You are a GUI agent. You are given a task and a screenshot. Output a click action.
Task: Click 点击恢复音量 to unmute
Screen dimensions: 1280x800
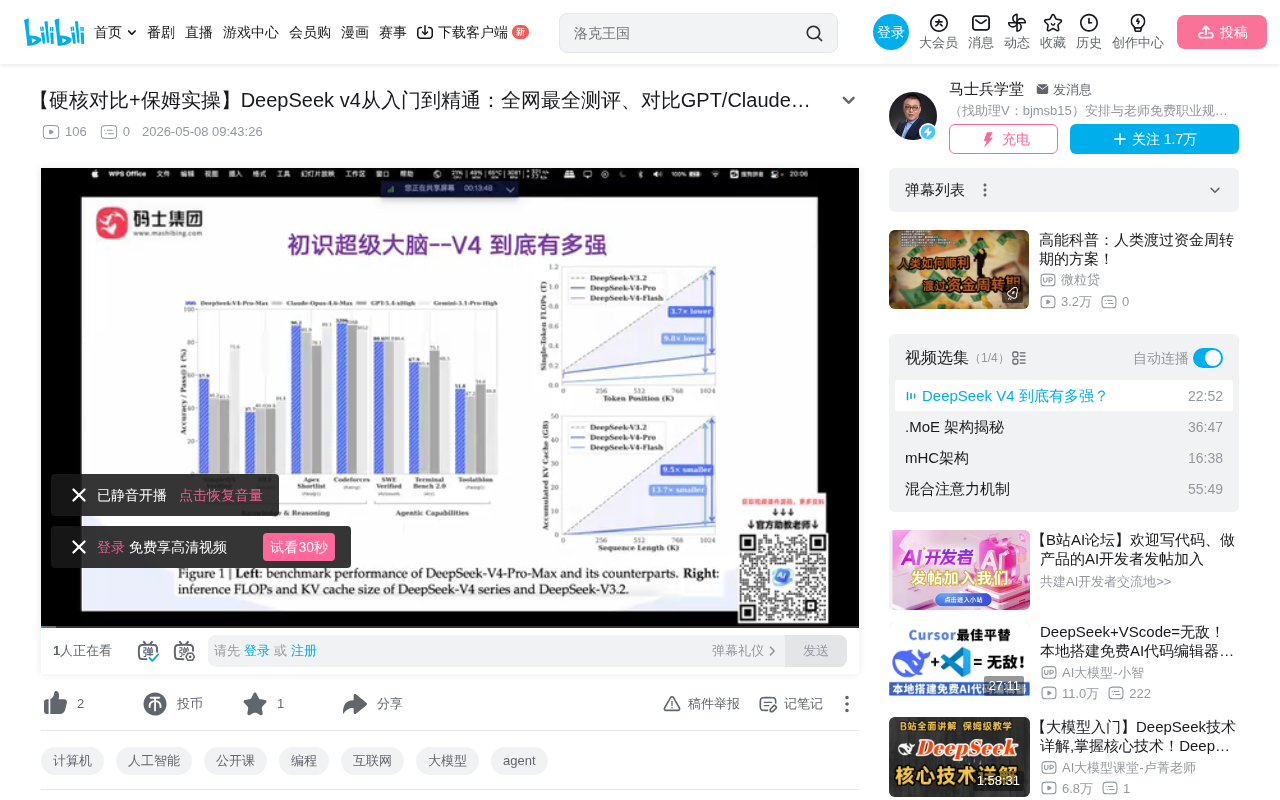coord(221,495)
